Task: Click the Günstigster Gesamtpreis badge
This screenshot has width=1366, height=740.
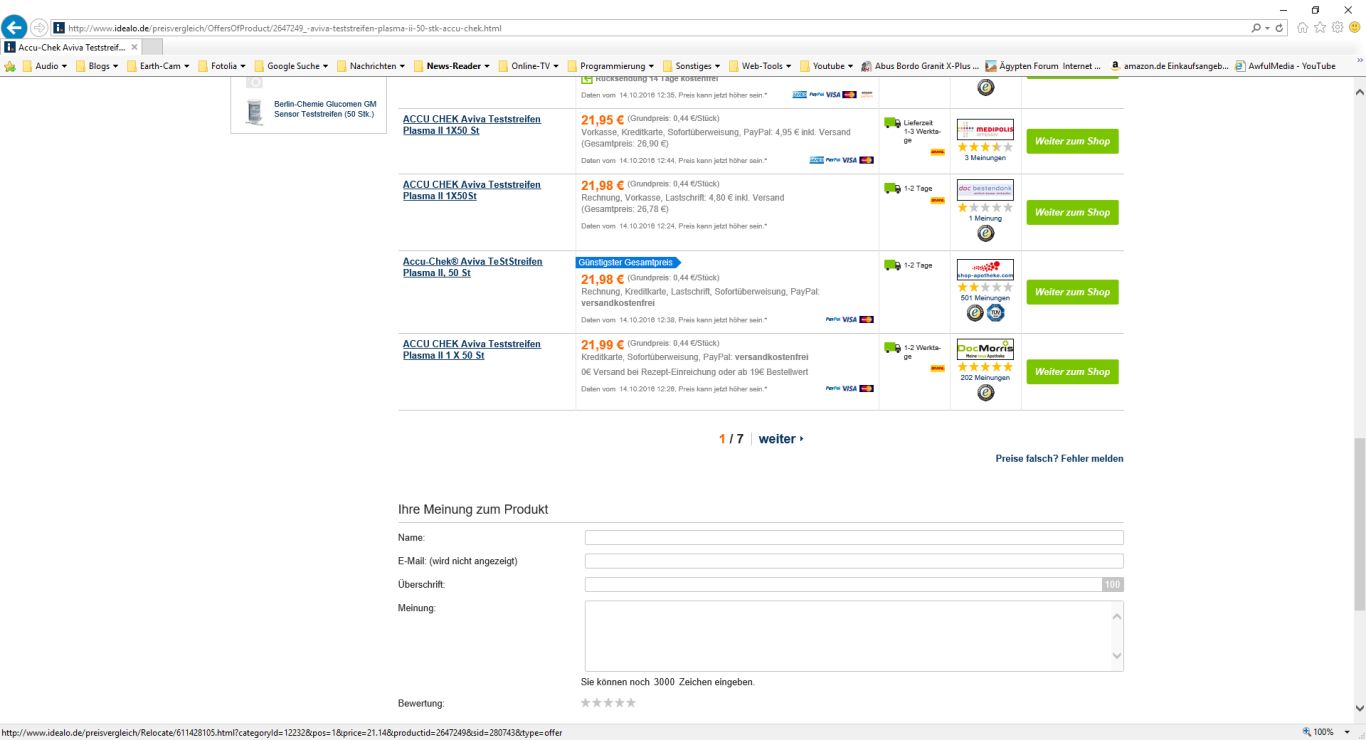Action: pos(627,262)
